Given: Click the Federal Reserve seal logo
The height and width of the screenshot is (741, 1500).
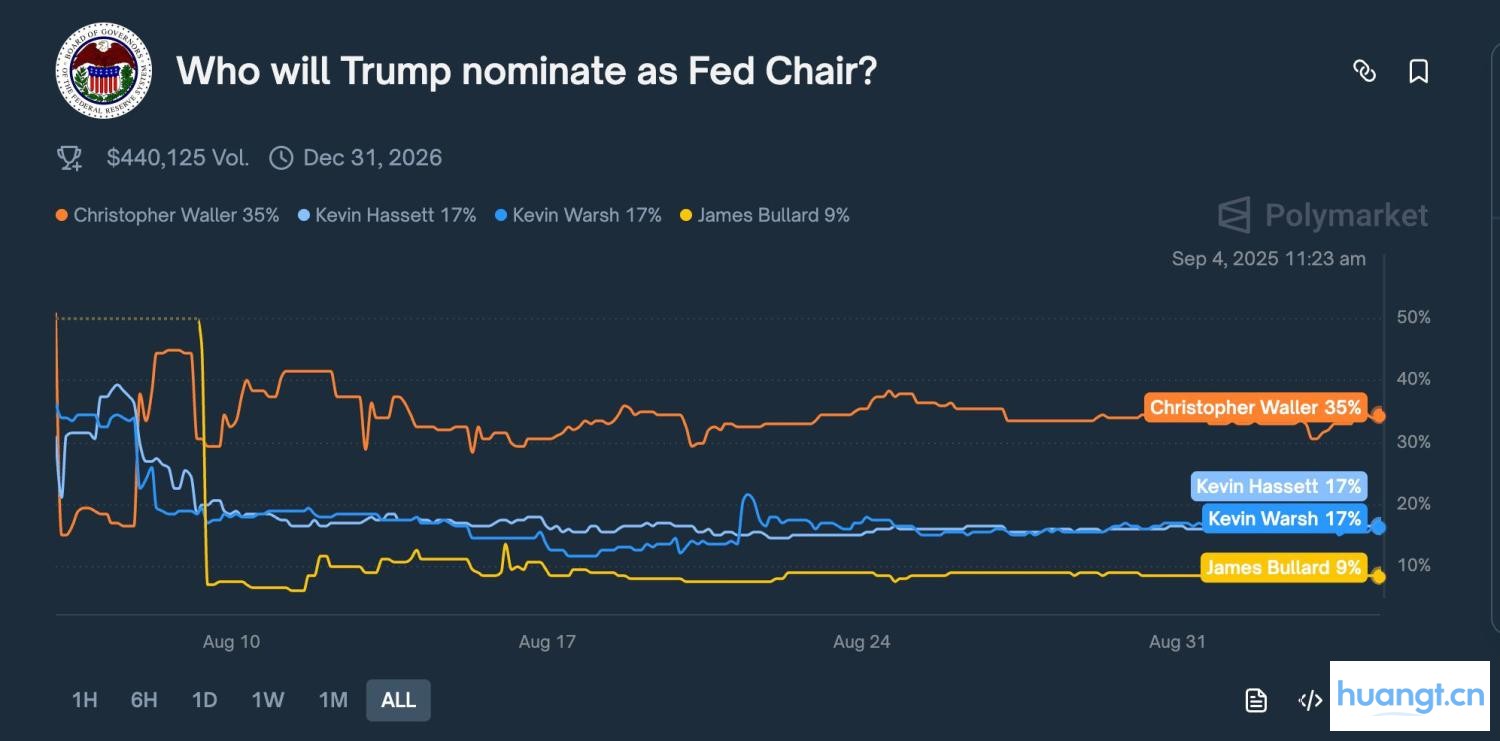Looking at the screenshot, I should coord(104,70).
